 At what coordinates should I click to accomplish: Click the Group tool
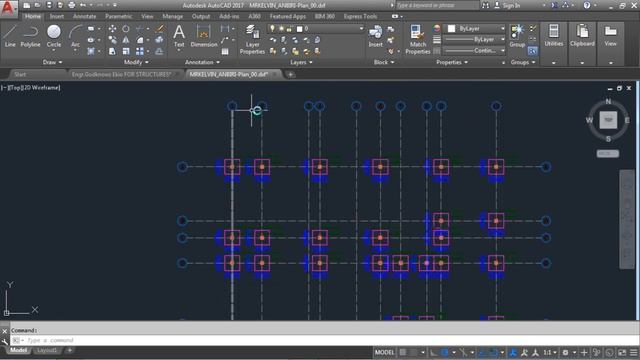517,36
